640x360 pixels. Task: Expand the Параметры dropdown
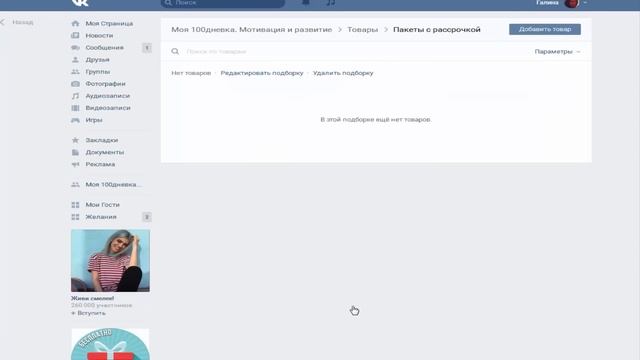click(x=557, y=51)
